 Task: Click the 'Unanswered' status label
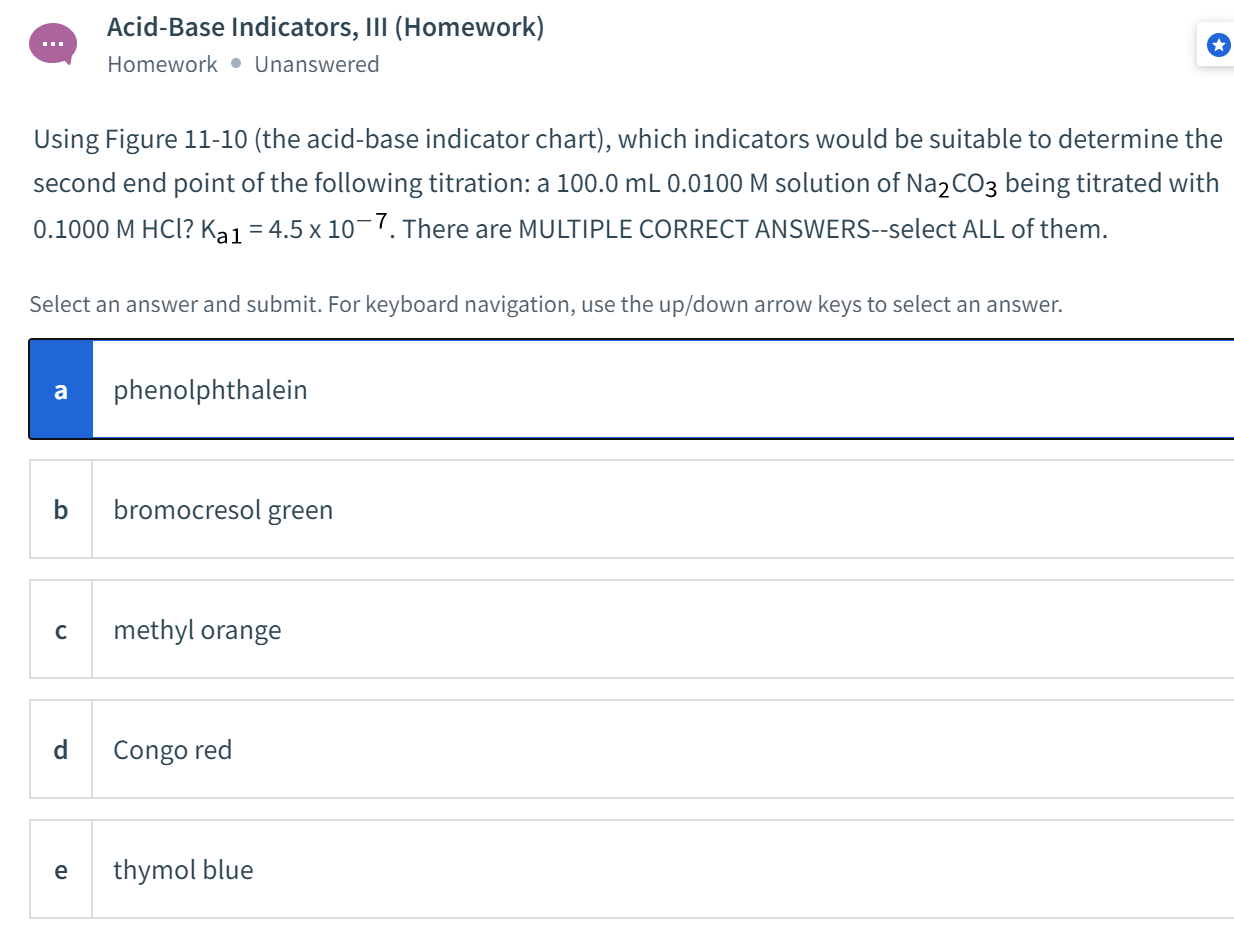317,63
